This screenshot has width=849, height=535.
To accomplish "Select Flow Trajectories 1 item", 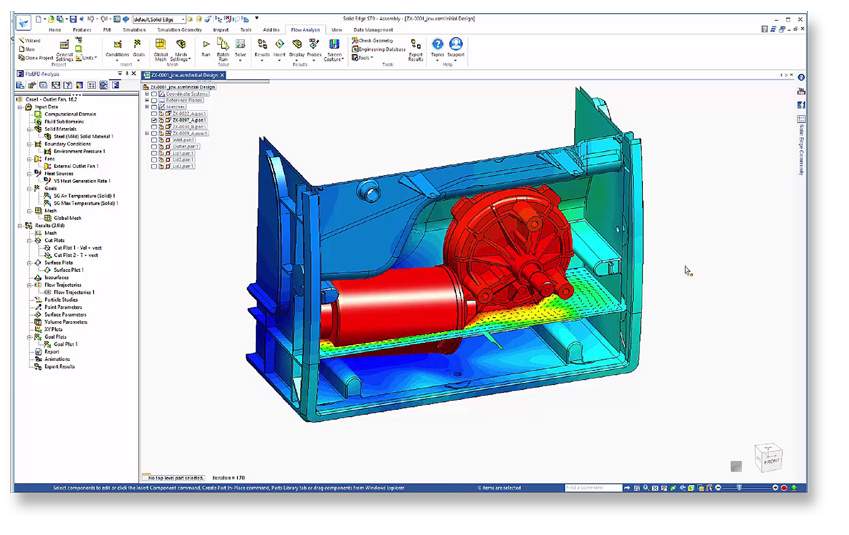I will click(x=74, y=292).
